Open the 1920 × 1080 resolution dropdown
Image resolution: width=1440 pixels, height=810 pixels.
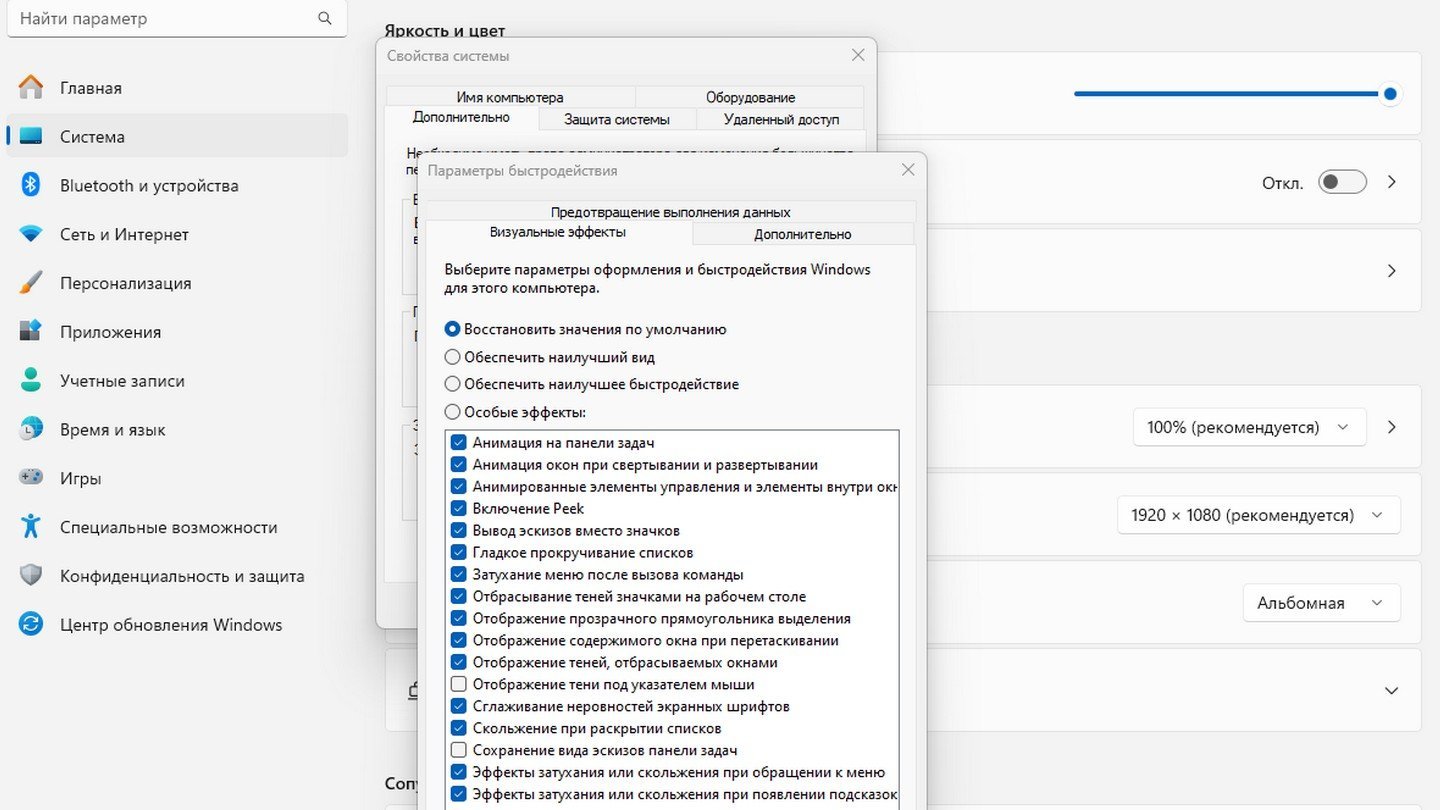coord(1259,515)
